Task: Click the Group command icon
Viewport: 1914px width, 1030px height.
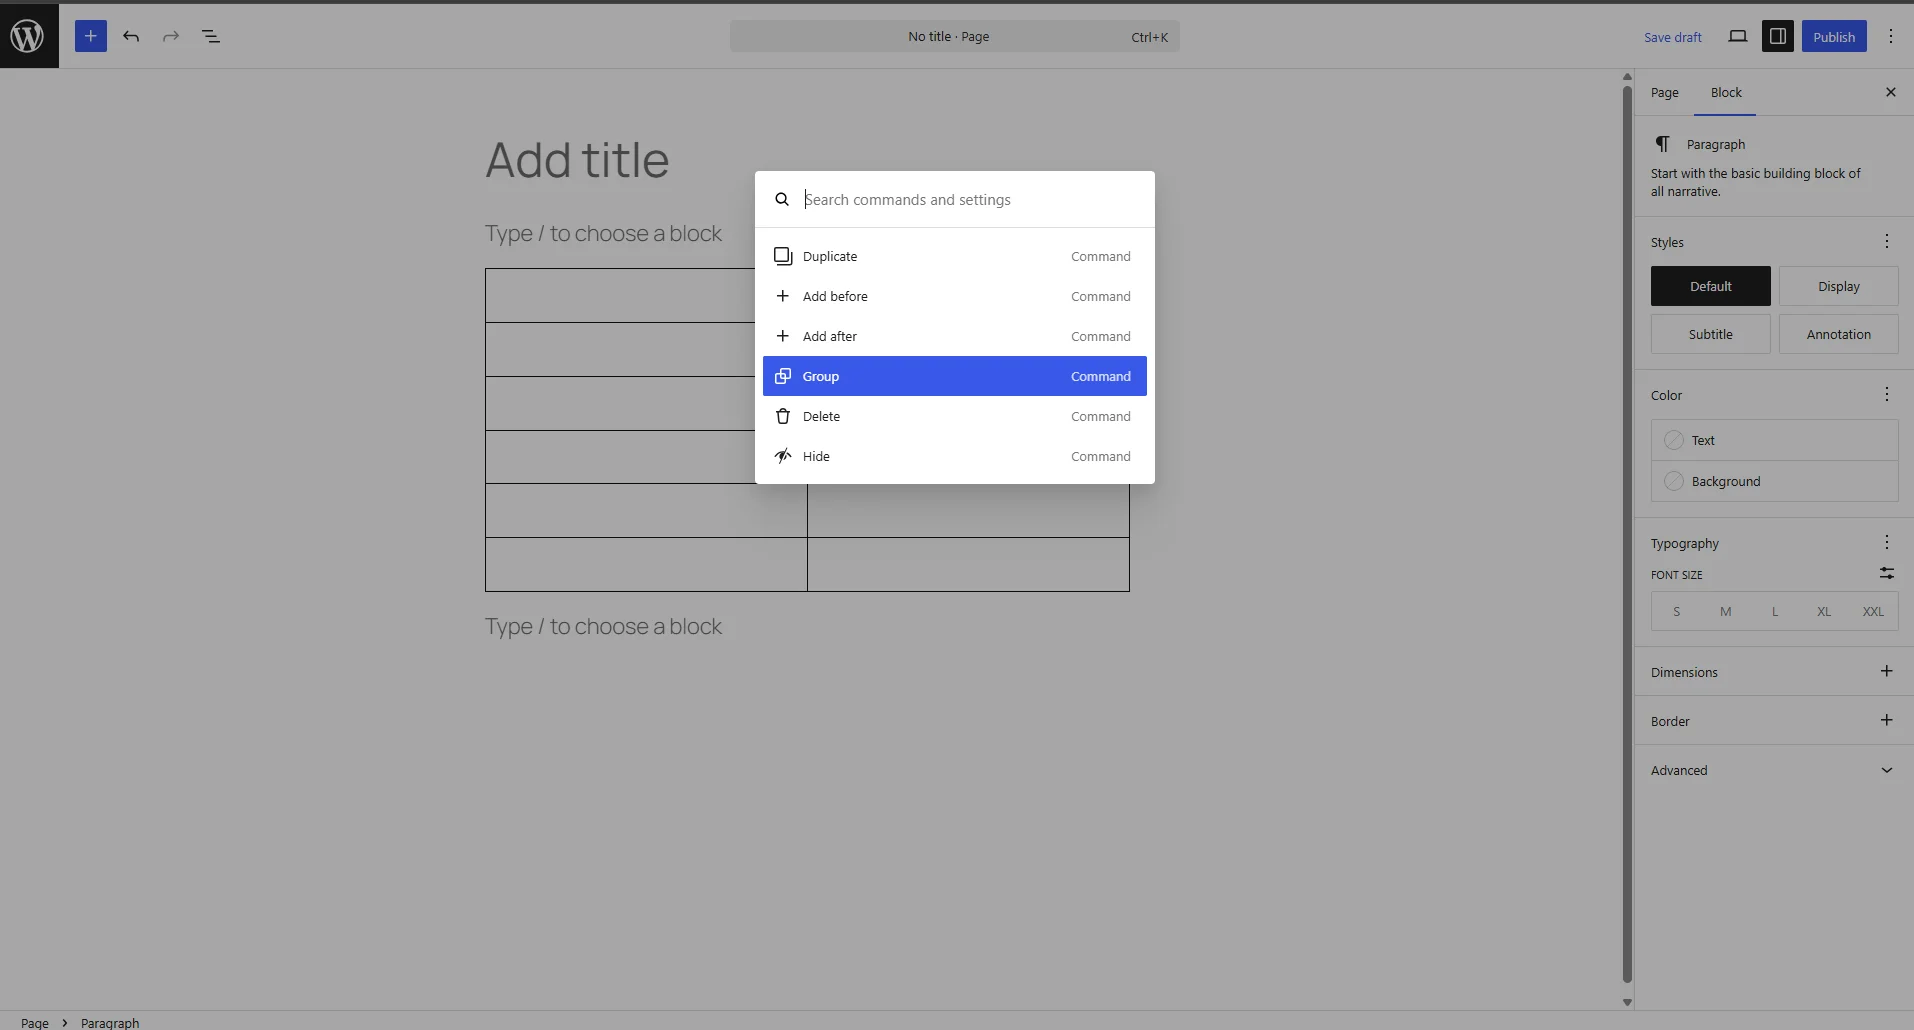Action: (x=783, y=376)
